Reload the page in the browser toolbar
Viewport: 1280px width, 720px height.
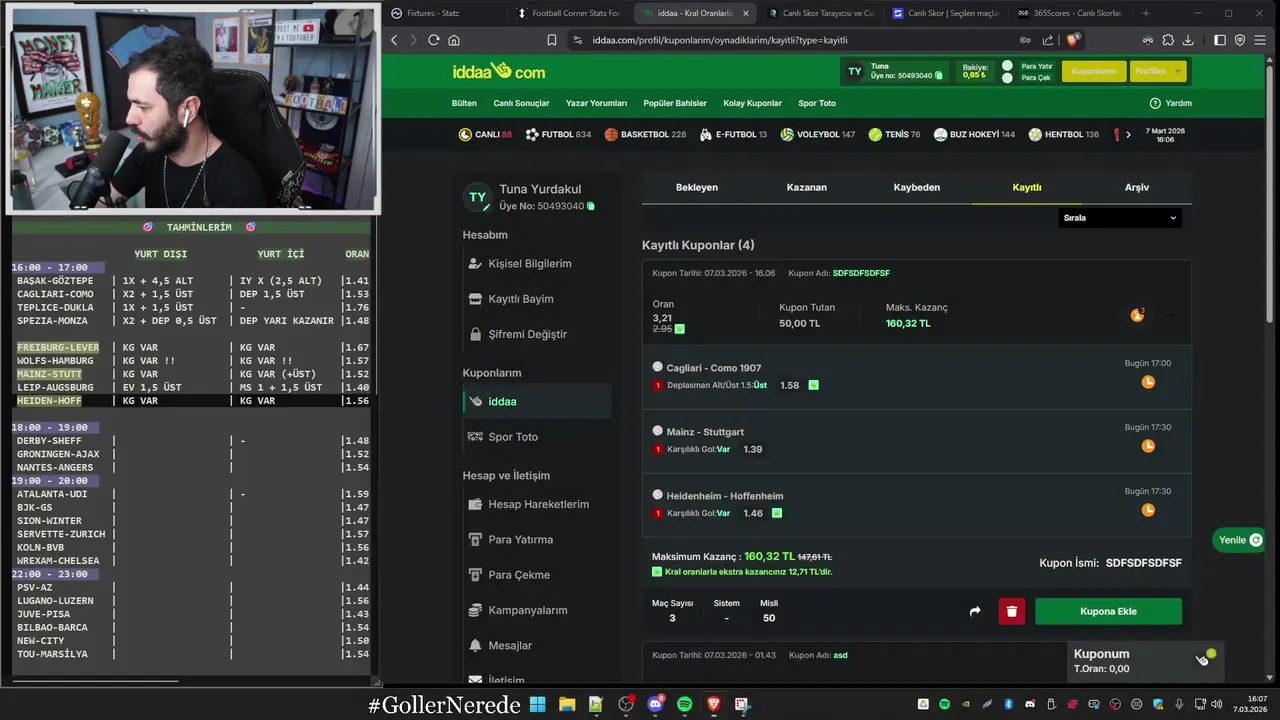pyautogui.click(x=433, y=40)
